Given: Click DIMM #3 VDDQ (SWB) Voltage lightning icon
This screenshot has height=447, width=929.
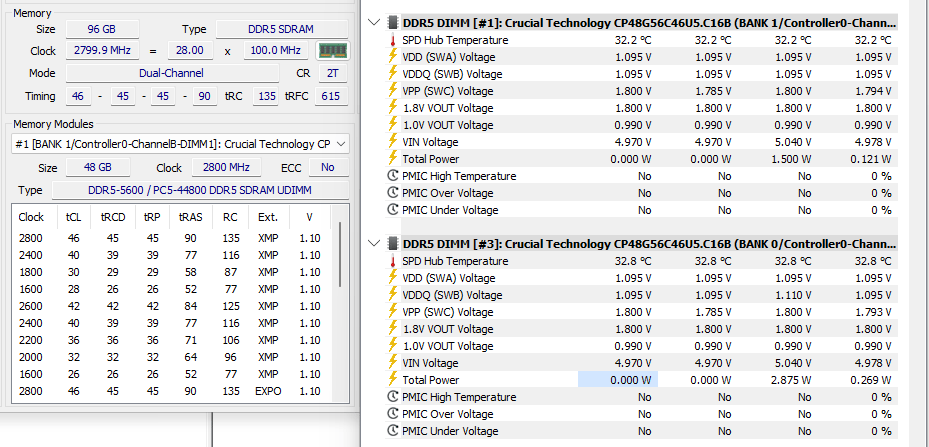Looking at the screenshot, I should (x=392, y=295).
